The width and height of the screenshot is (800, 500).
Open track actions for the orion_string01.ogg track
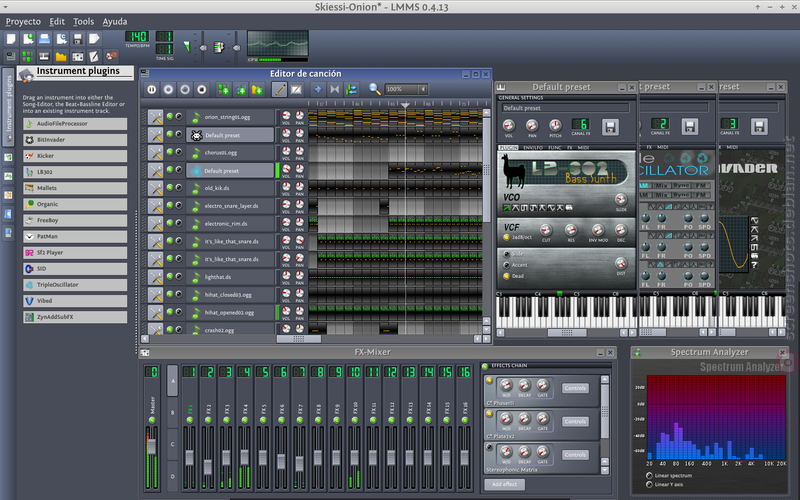click(x=155, y=117)
